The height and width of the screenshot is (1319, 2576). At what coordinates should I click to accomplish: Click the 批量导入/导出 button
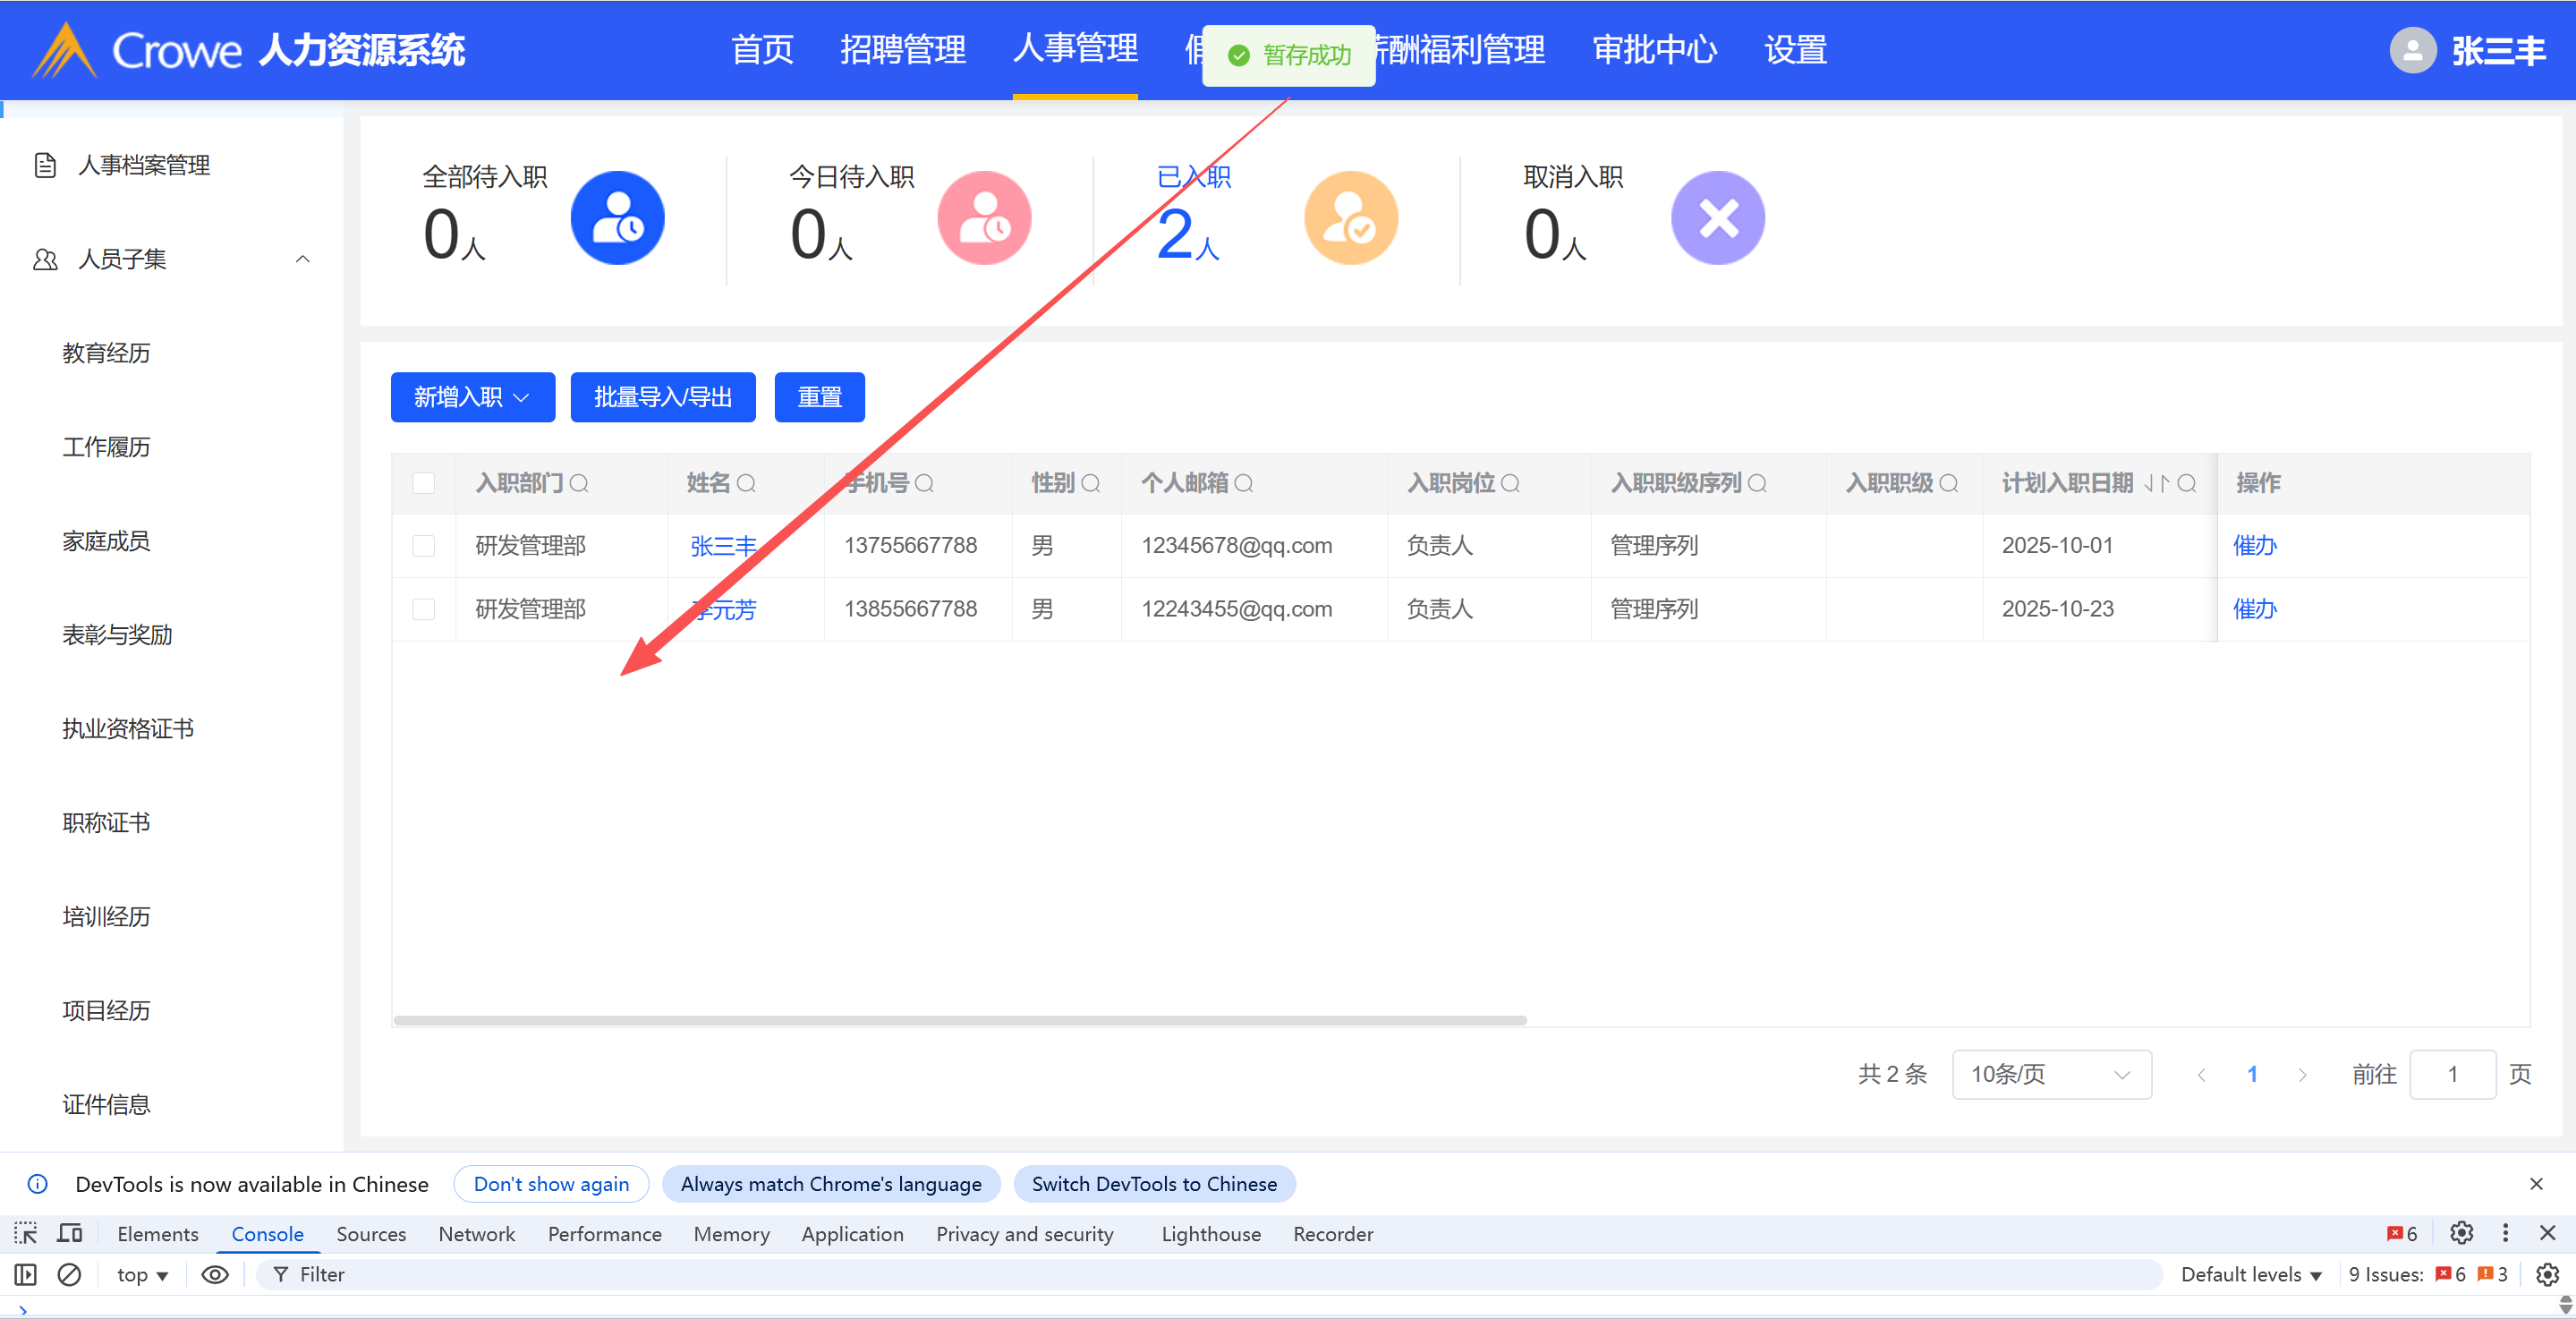pos(662,398)
